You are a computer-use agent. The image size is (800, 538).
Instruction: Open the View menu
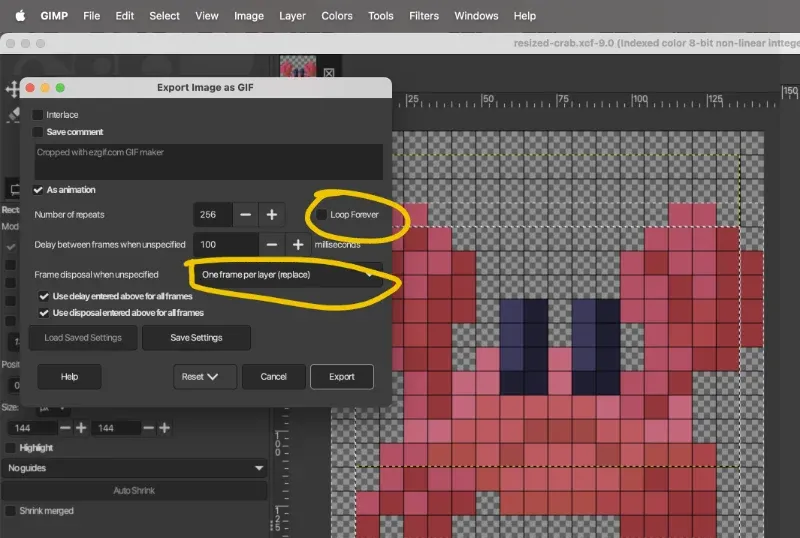(x=207, y=16)
